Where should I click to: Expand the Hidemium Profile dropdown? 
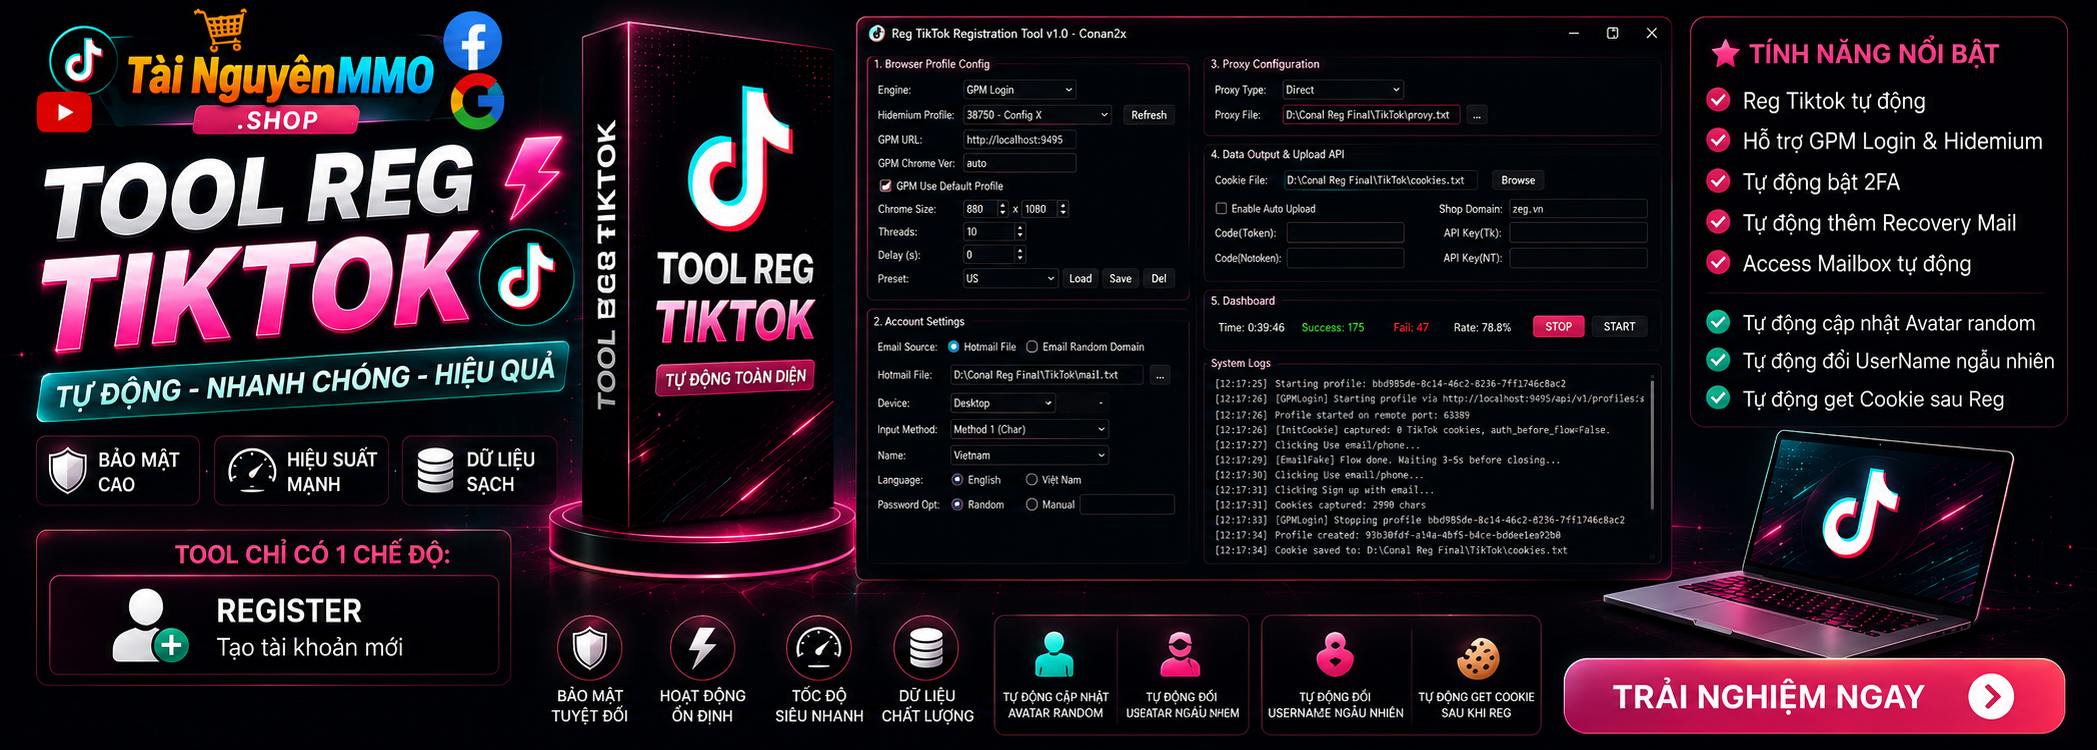(x=1037, y=115)
